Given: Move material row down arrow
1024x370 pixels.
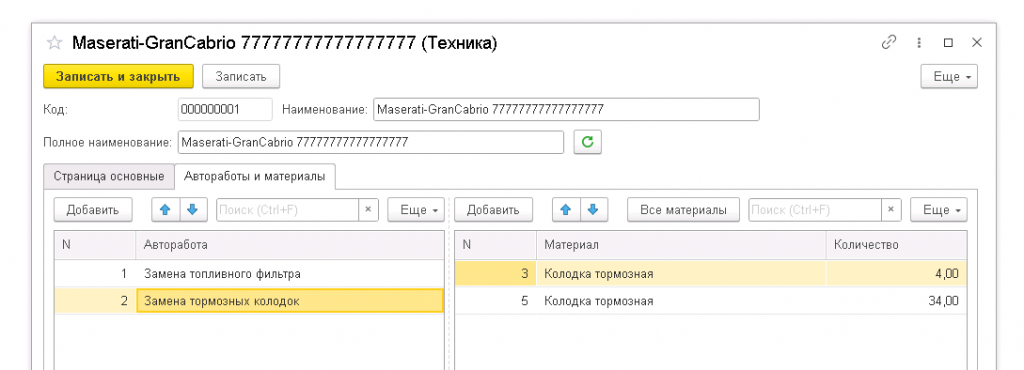Looking at the screenshot, I should tap(594, 209).
